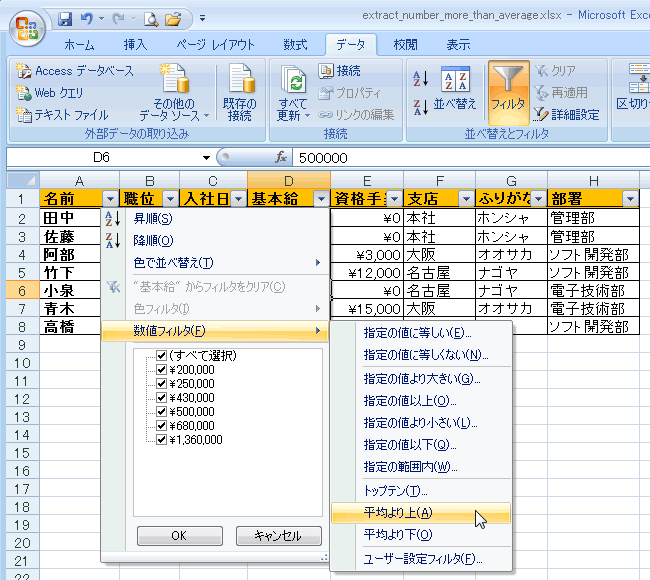
Task: Switch to the 校閲 ribbon tab
Action: (x=405, y=45)
